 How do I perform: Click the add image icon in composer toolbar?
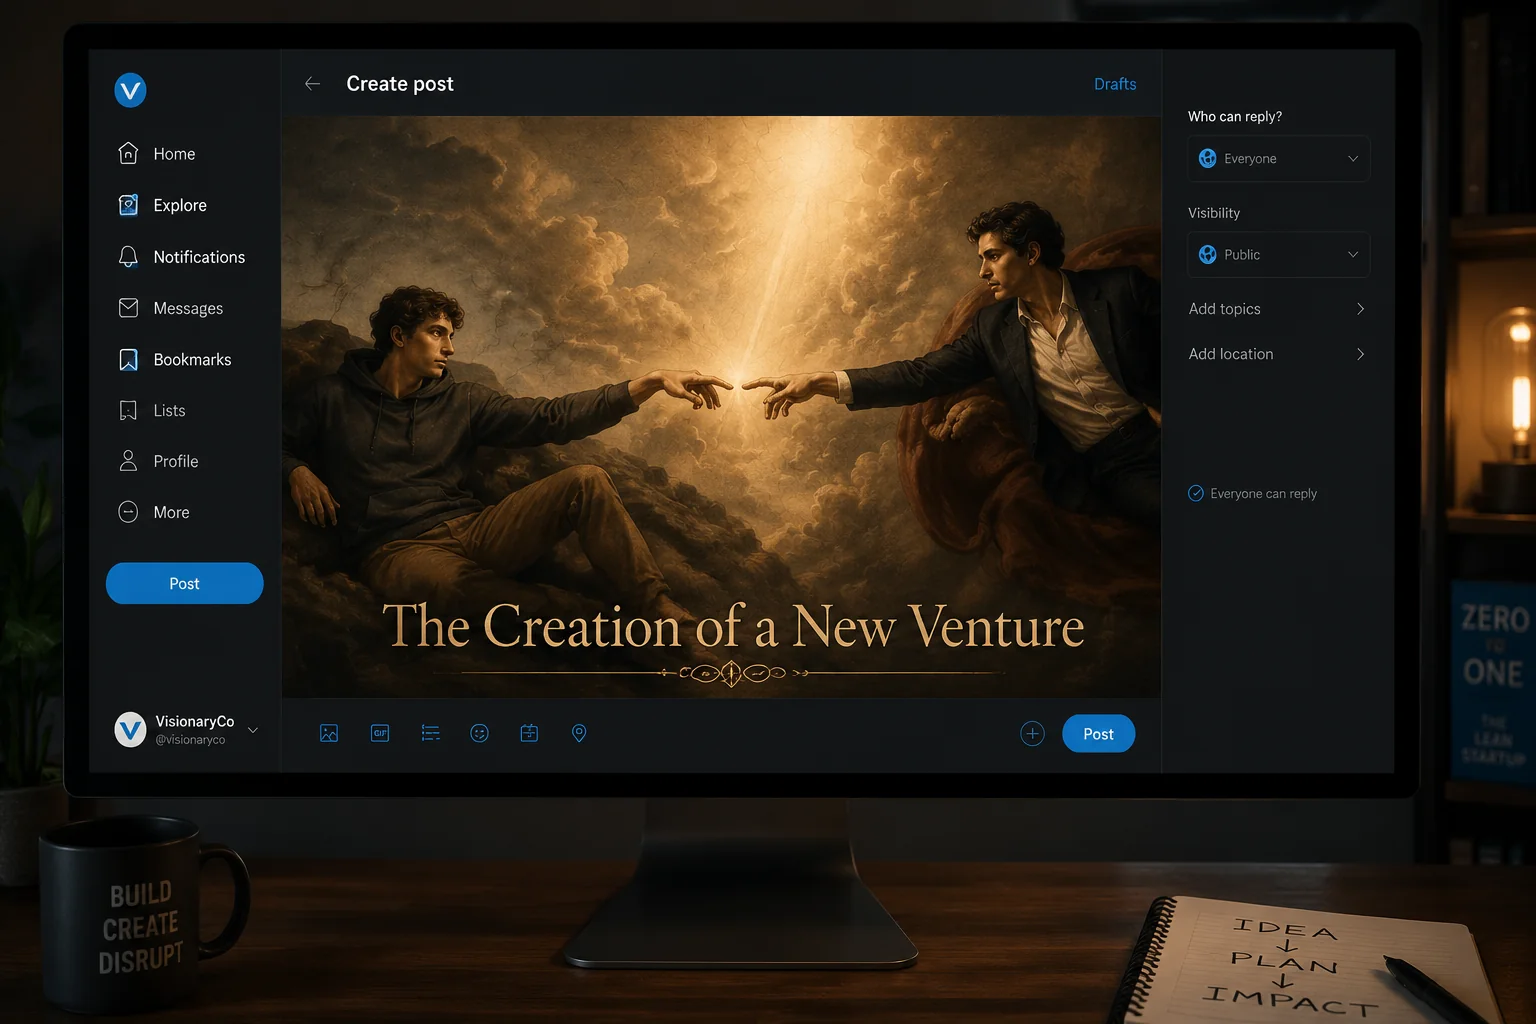tap(329, 733)
